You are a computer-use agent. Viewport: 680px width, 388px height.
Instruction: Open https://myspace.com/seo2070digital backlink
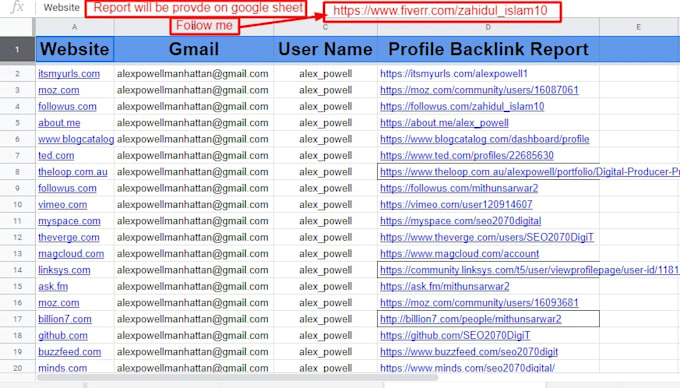(x=461, y=221)
